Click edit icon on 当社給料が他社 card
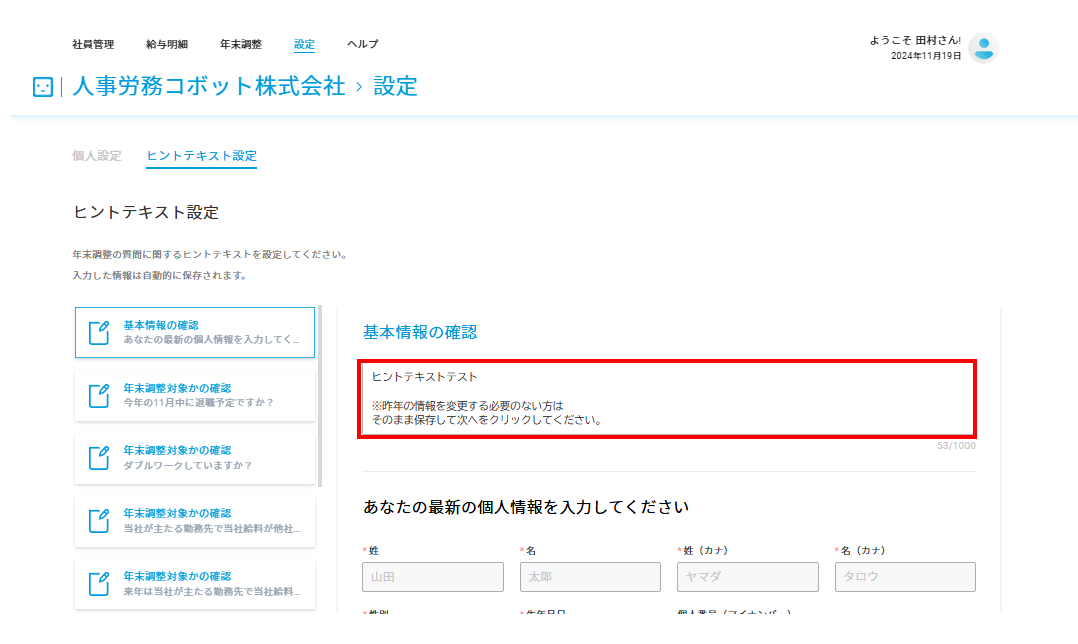The width and height of the screenshot is (1078, 644). click(x=99, y=521)
